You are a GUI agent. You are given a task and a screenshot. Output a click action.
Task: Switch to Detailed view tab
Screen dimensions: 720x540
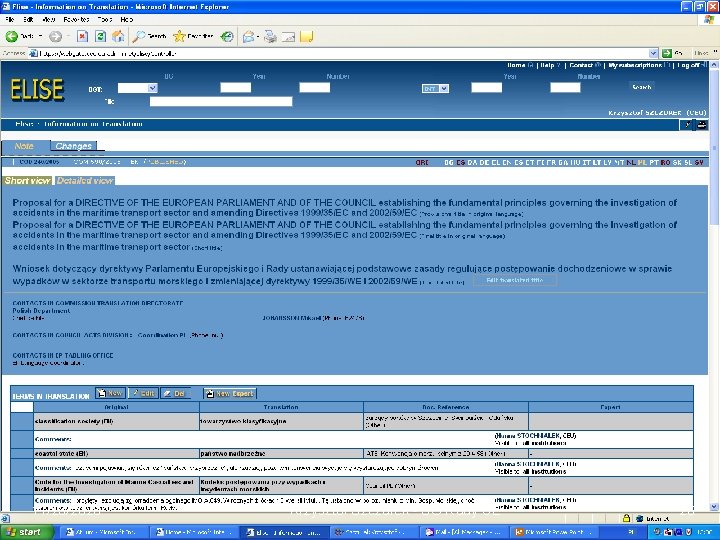[x=85, y=180]
